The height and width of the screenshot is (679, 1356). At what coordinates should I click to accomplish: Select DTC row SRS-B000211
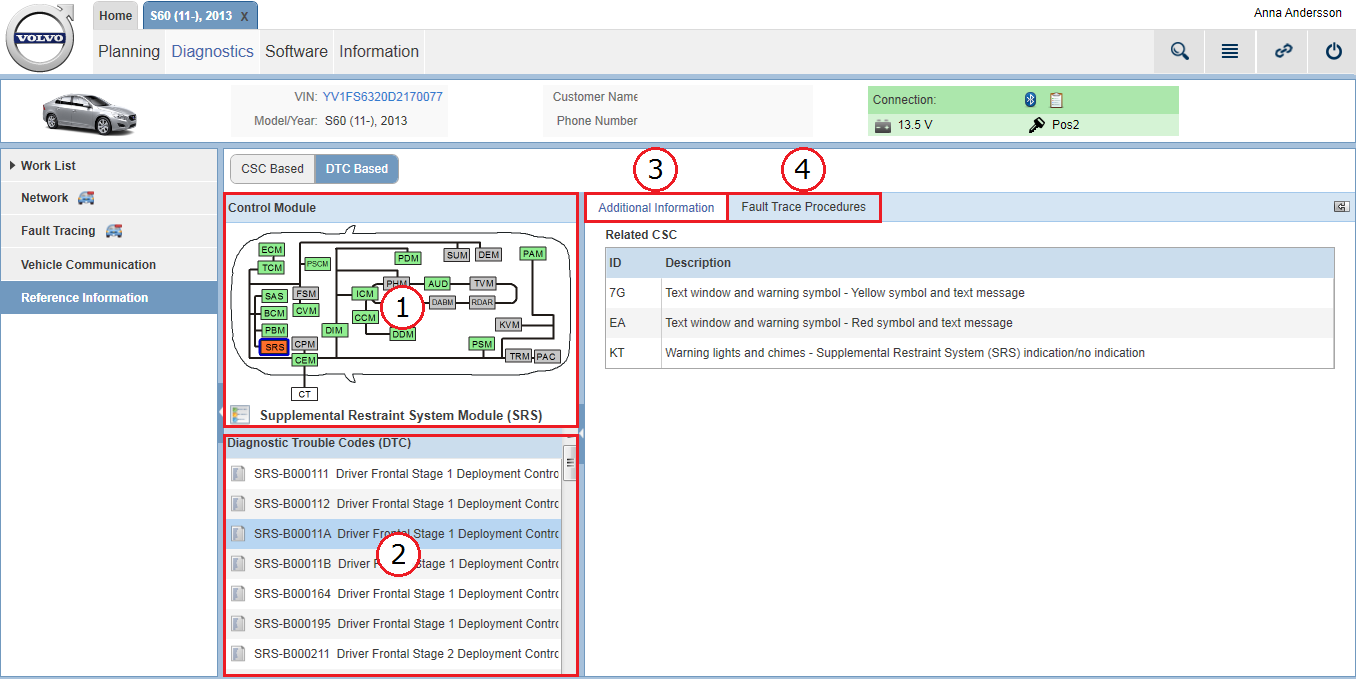click(x=393, y=654)
